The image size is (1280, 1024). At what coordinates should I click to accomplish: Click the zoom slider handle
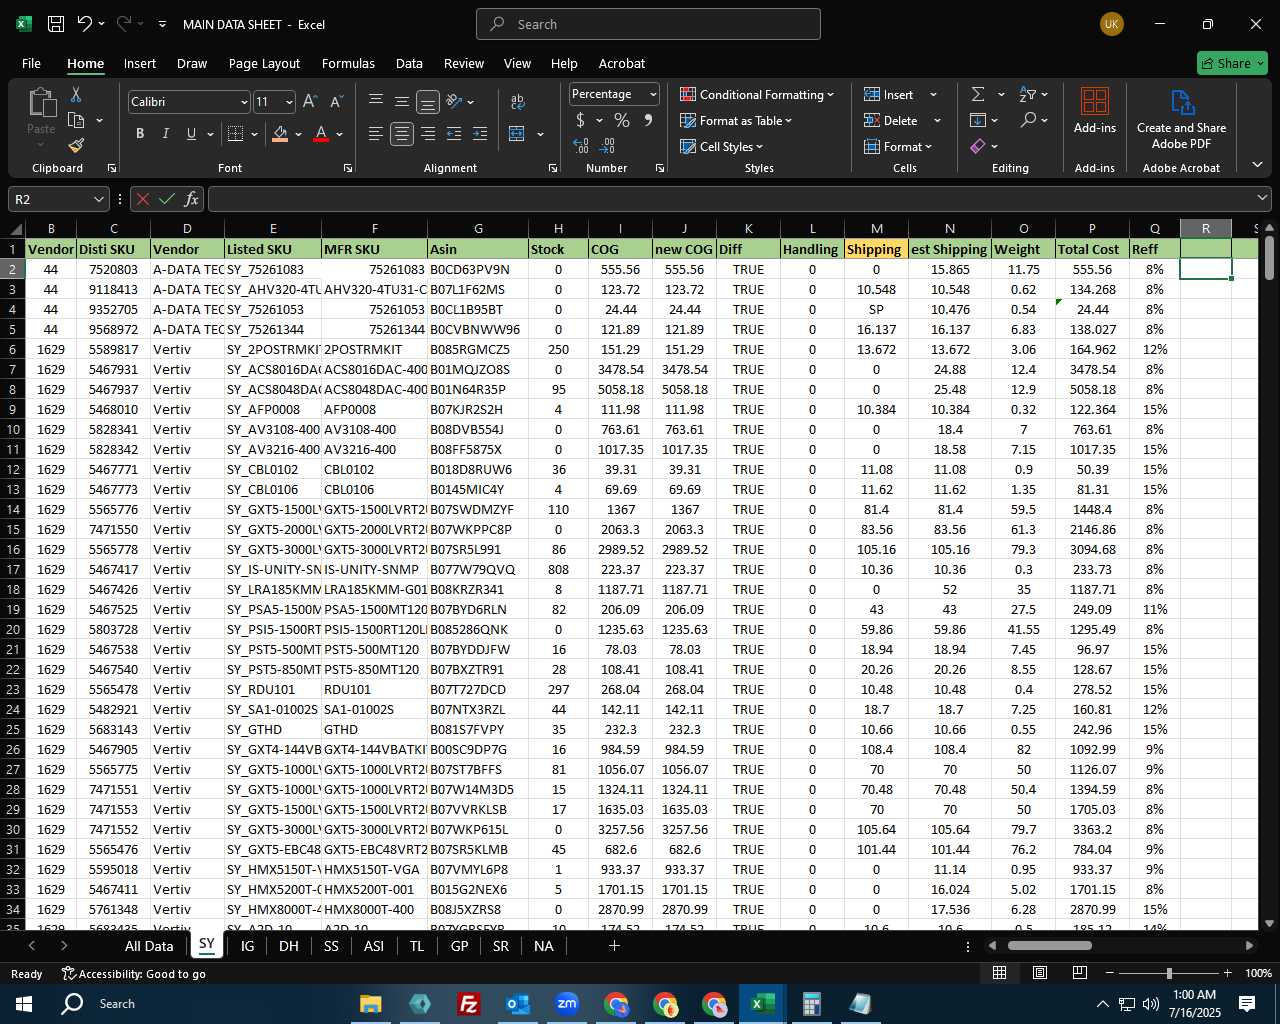[1168, 973]
